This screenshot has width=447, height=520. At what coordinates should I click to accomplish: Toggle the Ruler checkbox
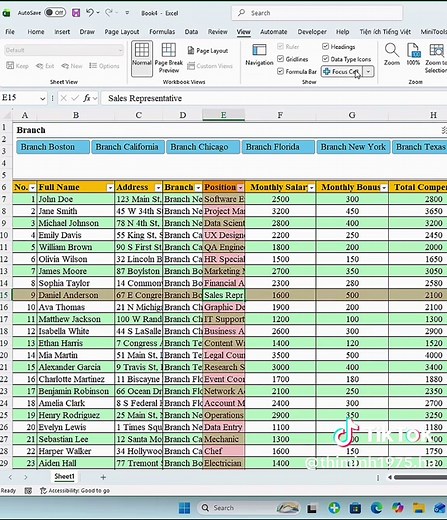[280, 47]
